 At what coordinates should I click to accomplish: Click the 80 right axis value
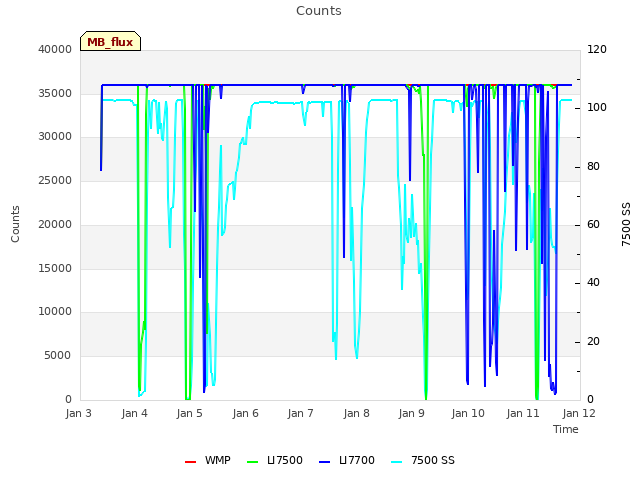pos(593,167)
